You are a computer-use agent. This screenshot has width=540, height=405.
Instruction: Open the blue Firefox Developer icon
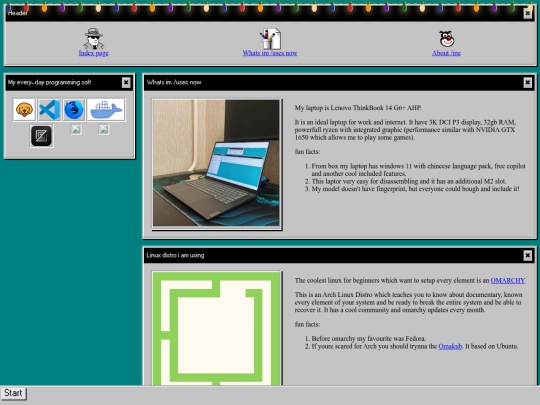click(x=74, y=110)
